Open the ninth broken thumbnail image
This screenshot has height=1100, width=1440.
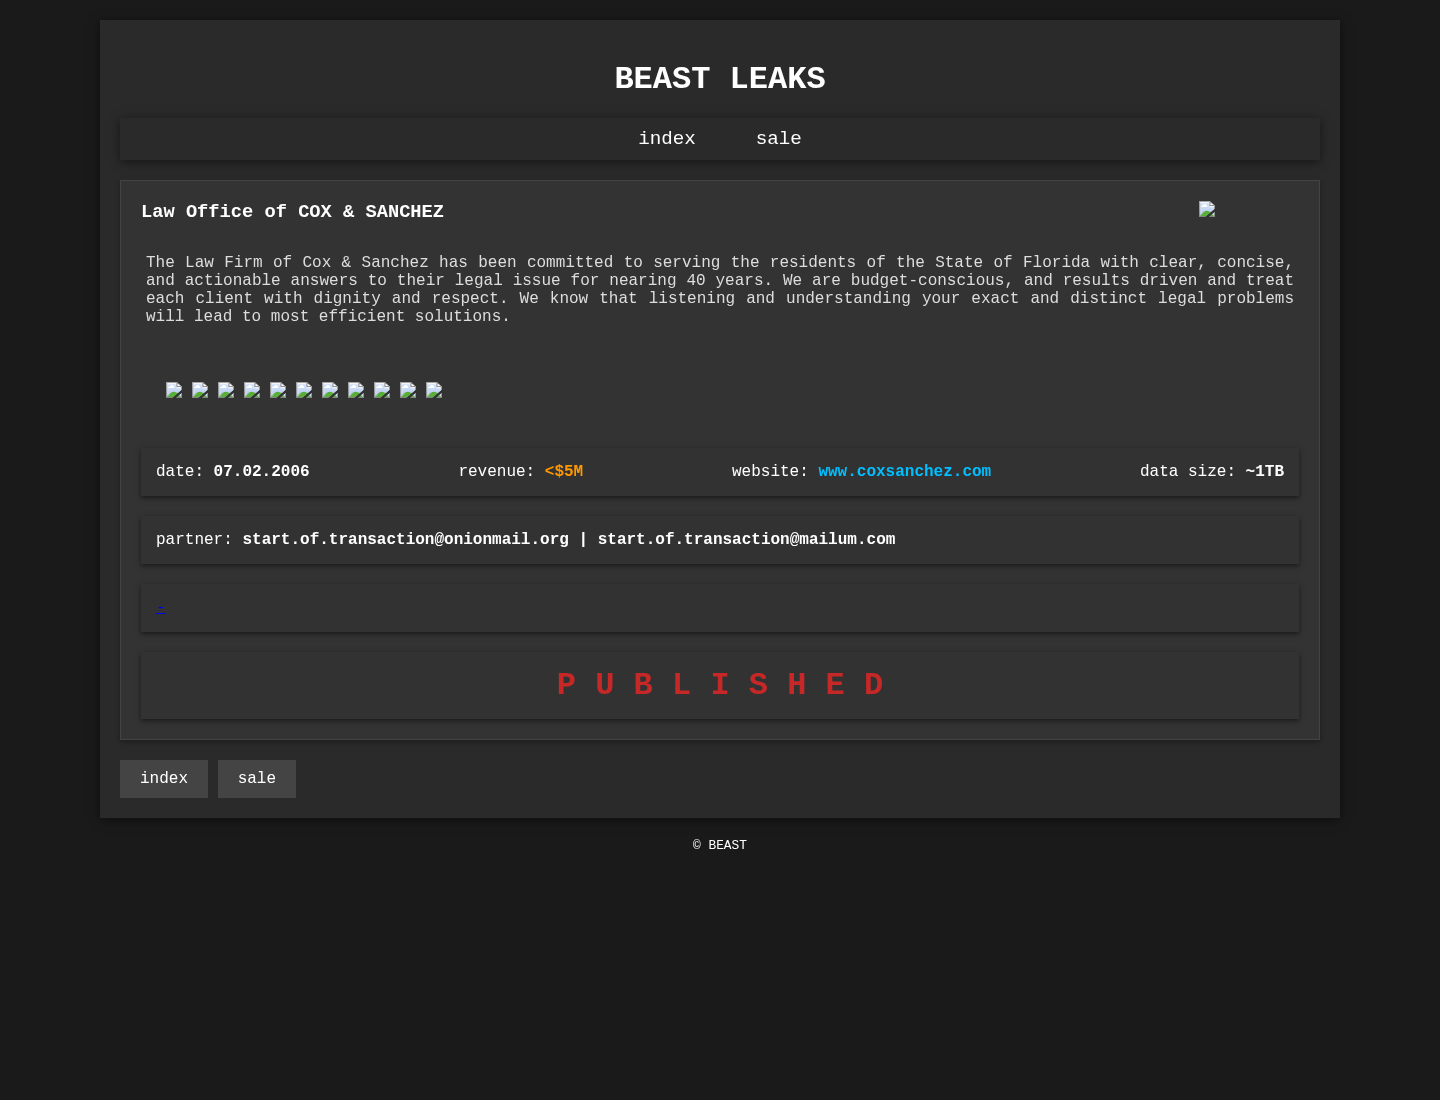[382, 390]
